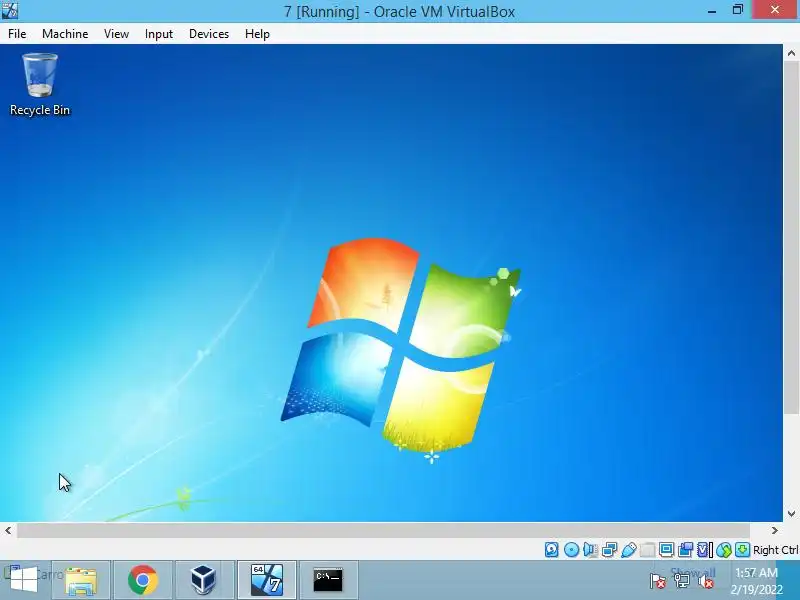The image size is (800, 600).
Task: Select the Recycle Bin desktop icon
Action: 40,85
